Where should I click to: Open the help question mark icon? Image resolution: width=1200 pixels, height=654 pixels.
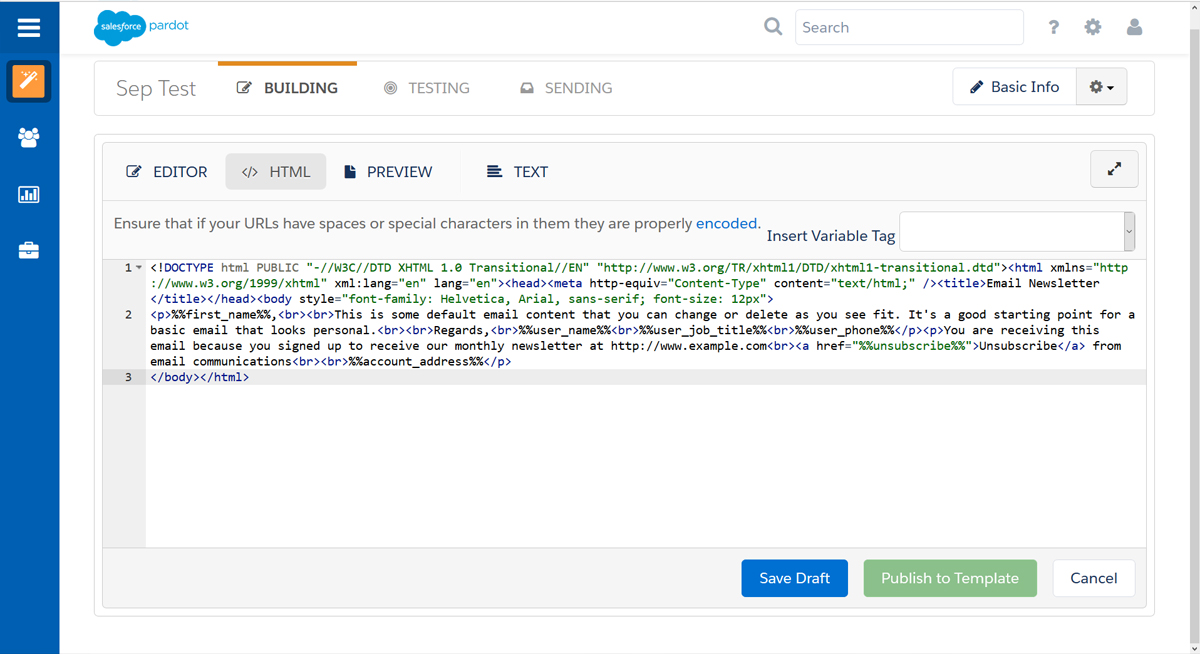[1053, 27]
